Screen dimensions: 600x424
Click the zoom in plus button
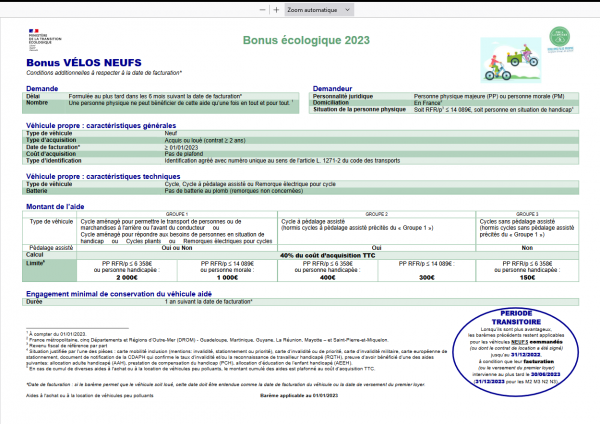[276, 10]
